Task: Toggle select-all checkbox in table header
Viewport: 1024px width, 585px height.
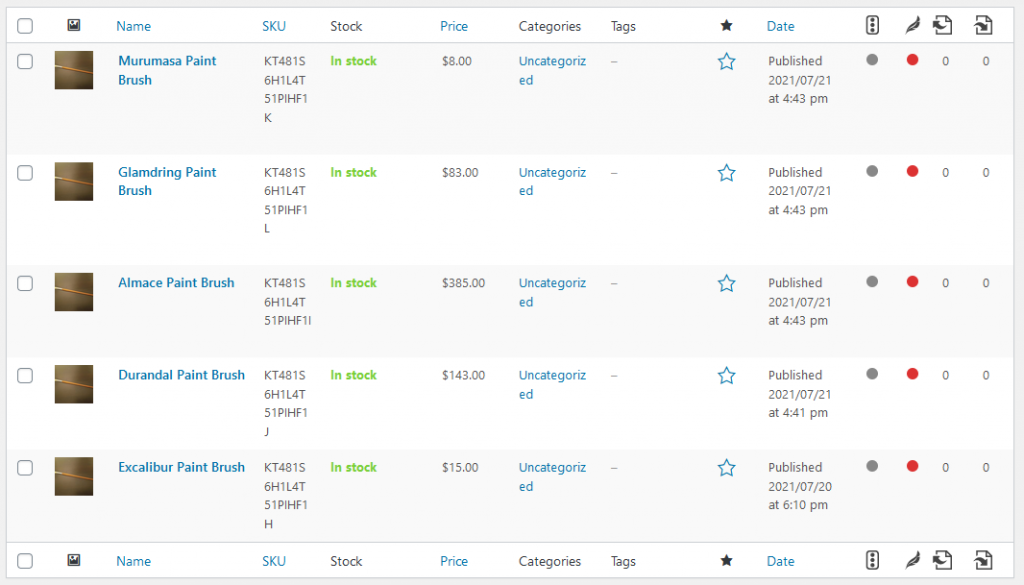Action: pos(25,26)
